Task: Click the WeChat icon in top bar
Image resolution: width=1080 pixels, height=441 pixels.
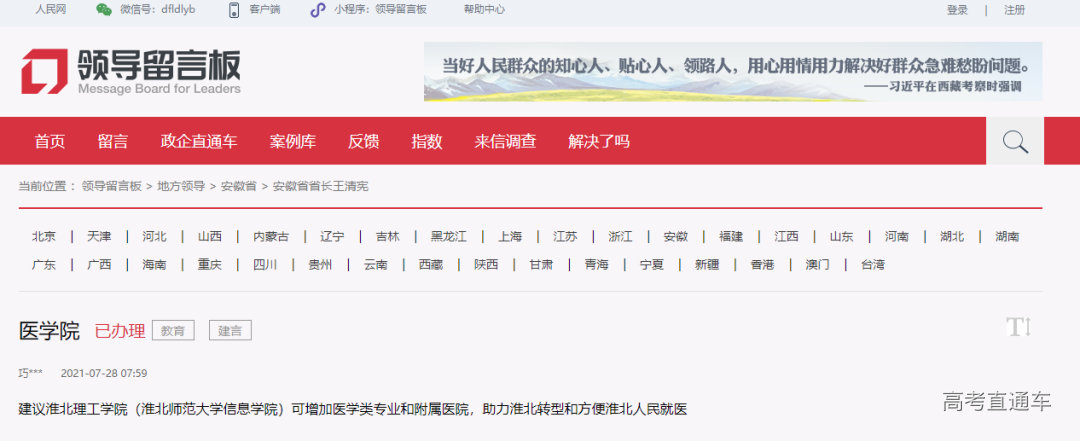Action: [x=104, y=10]
